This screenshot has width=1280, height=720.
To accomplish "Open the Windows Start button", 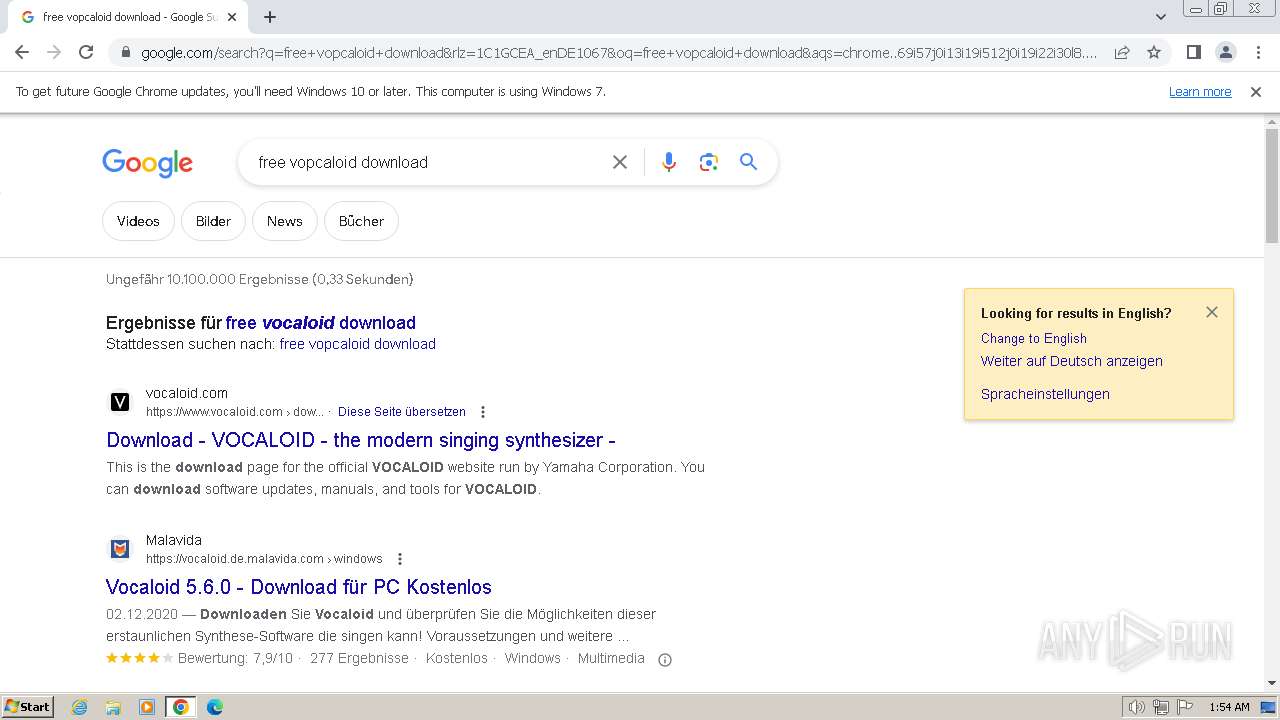I will tap(28, 707).
